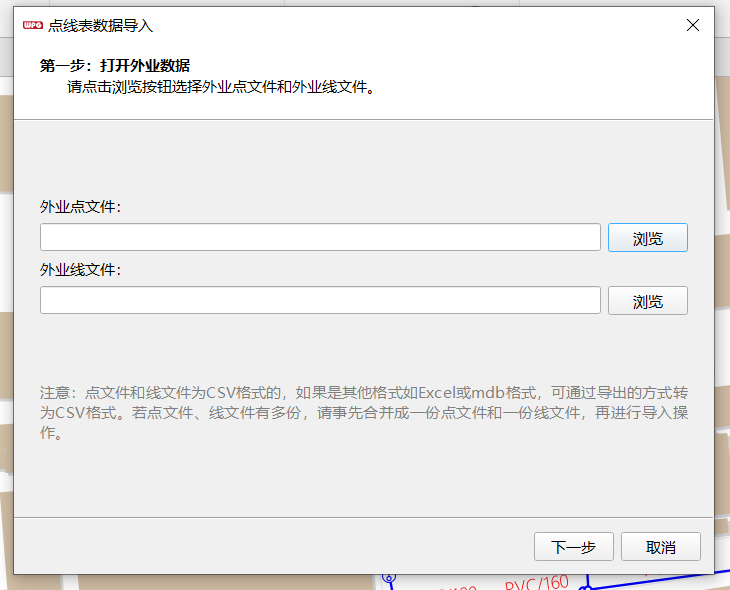Screen dimensions: 730x590
Task: Click the 点线表数据导入 window title text
Action: click(100, 26)
